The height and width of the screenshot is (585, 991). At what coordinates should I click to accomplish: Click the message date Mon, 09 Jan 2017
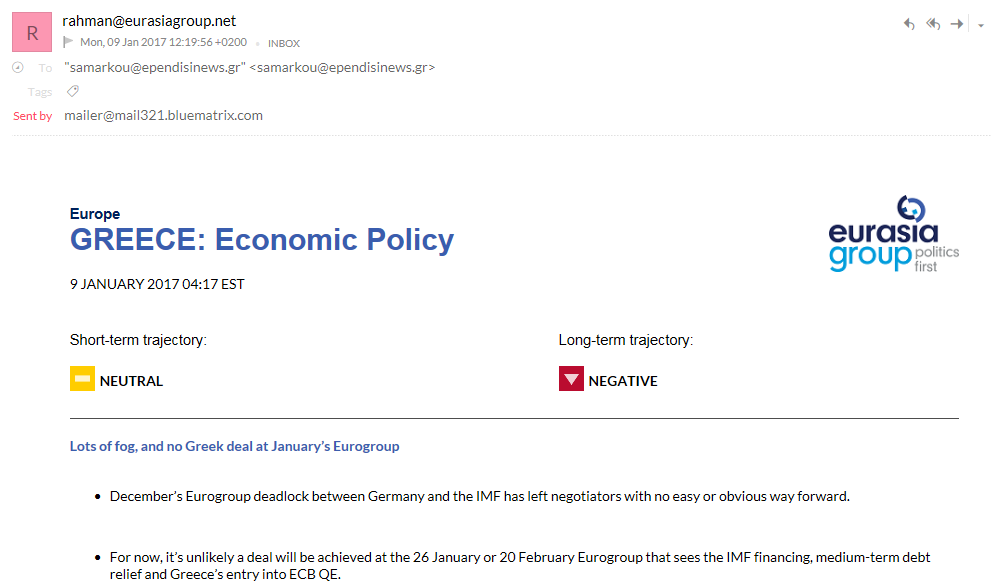(163, 42)
